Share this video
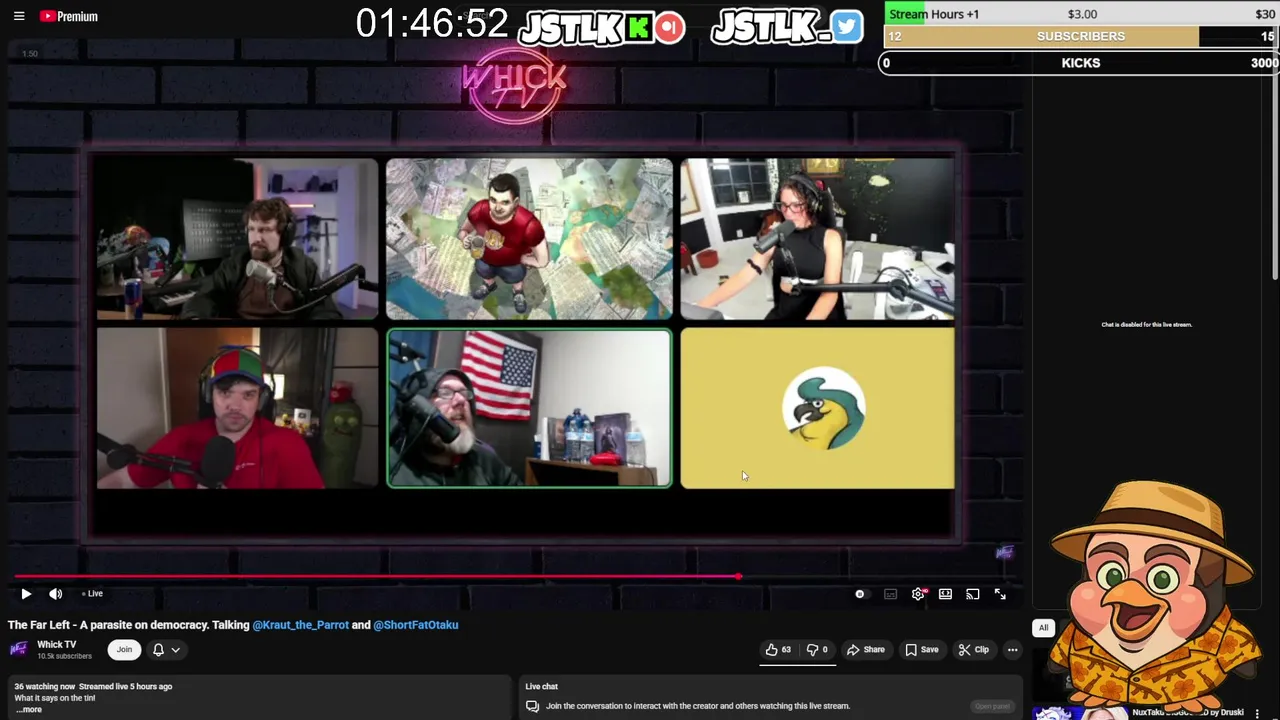 [x=865, y=650]
